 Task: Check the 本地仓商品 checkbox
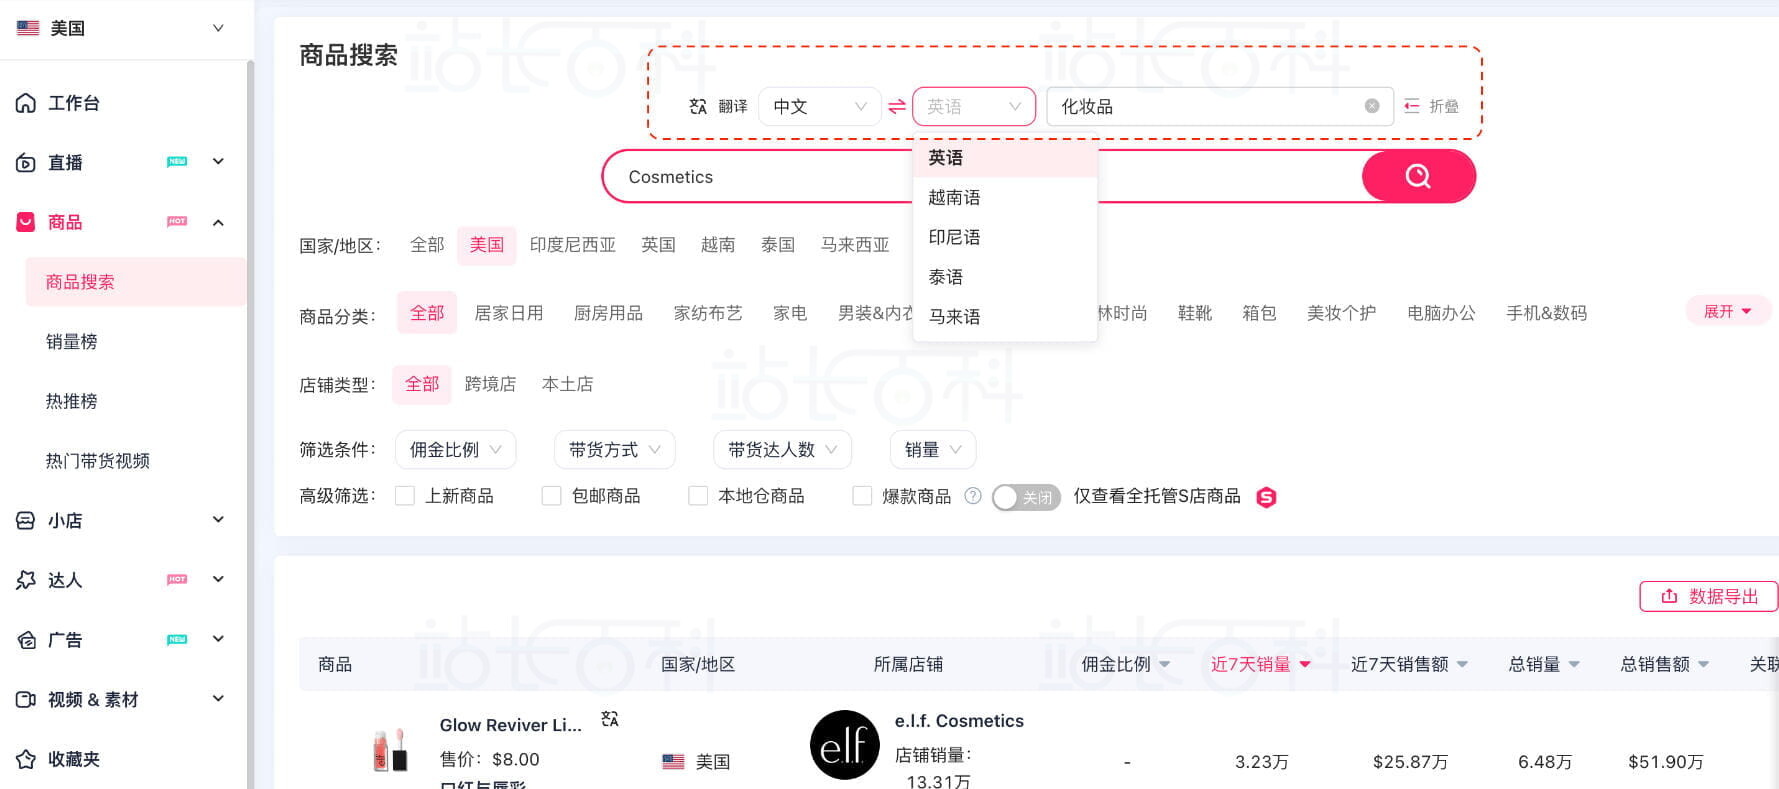click(698, 496)
